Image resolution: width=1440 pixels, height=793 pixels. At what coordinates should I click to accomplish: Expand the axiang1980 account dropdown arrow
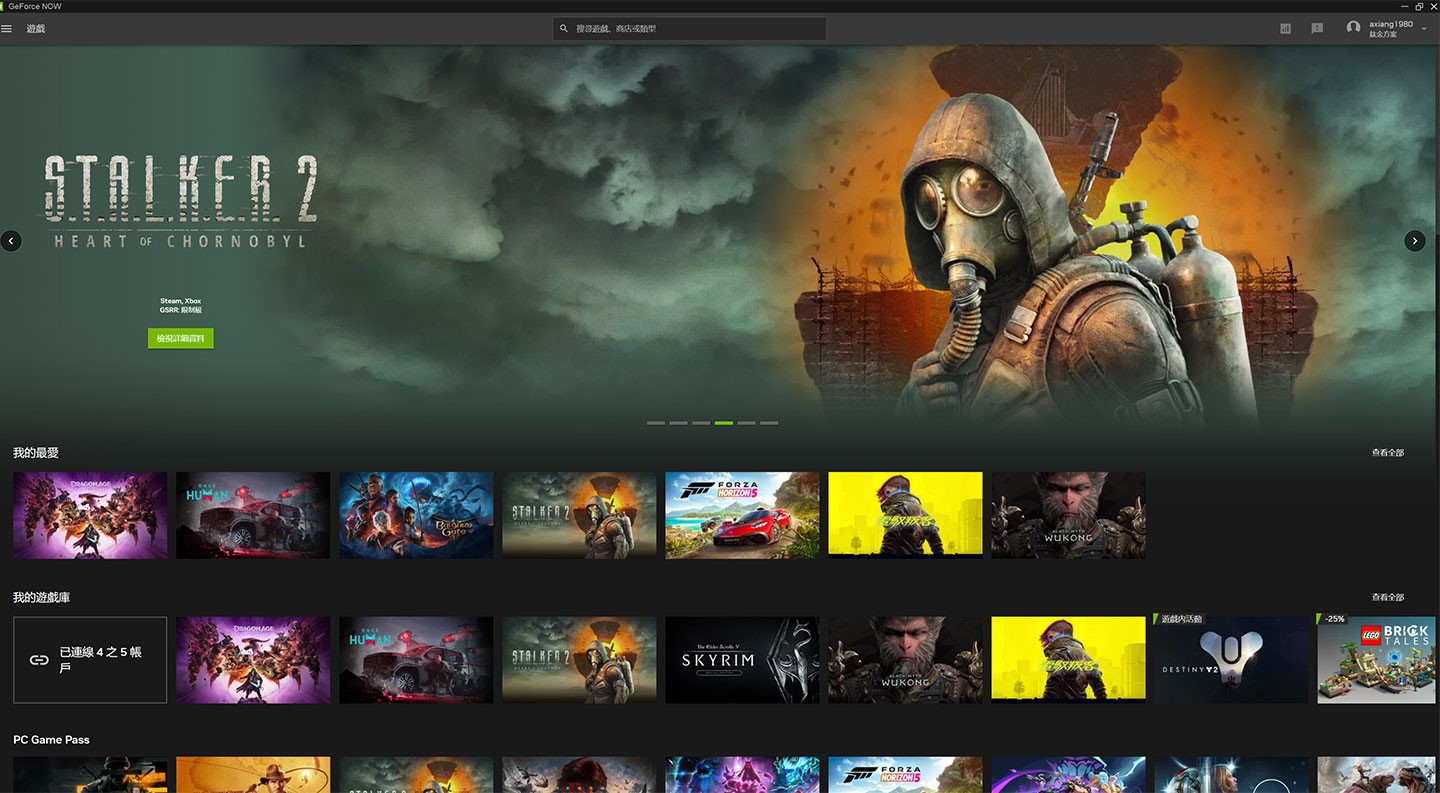[1424, 29]
